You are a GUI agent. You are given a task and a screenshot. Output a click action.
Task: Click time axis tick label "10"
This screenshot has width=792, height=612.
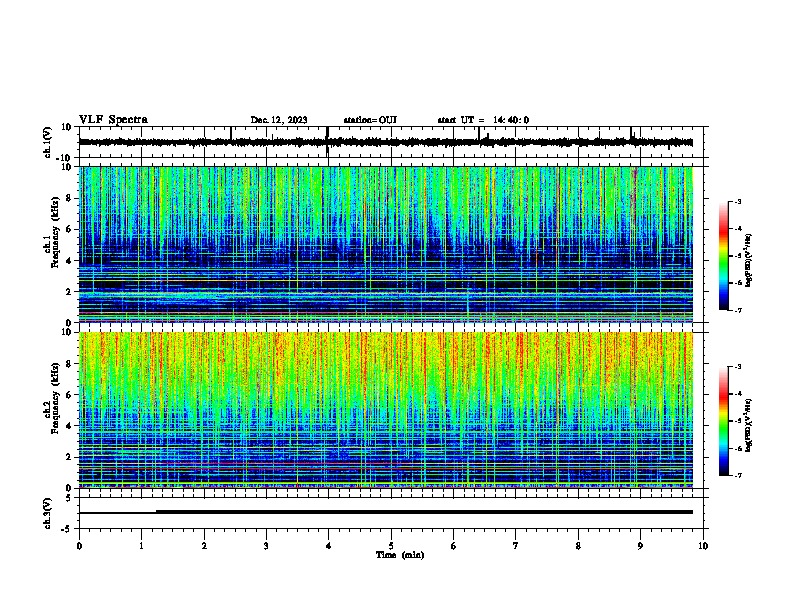pos(703,546)
